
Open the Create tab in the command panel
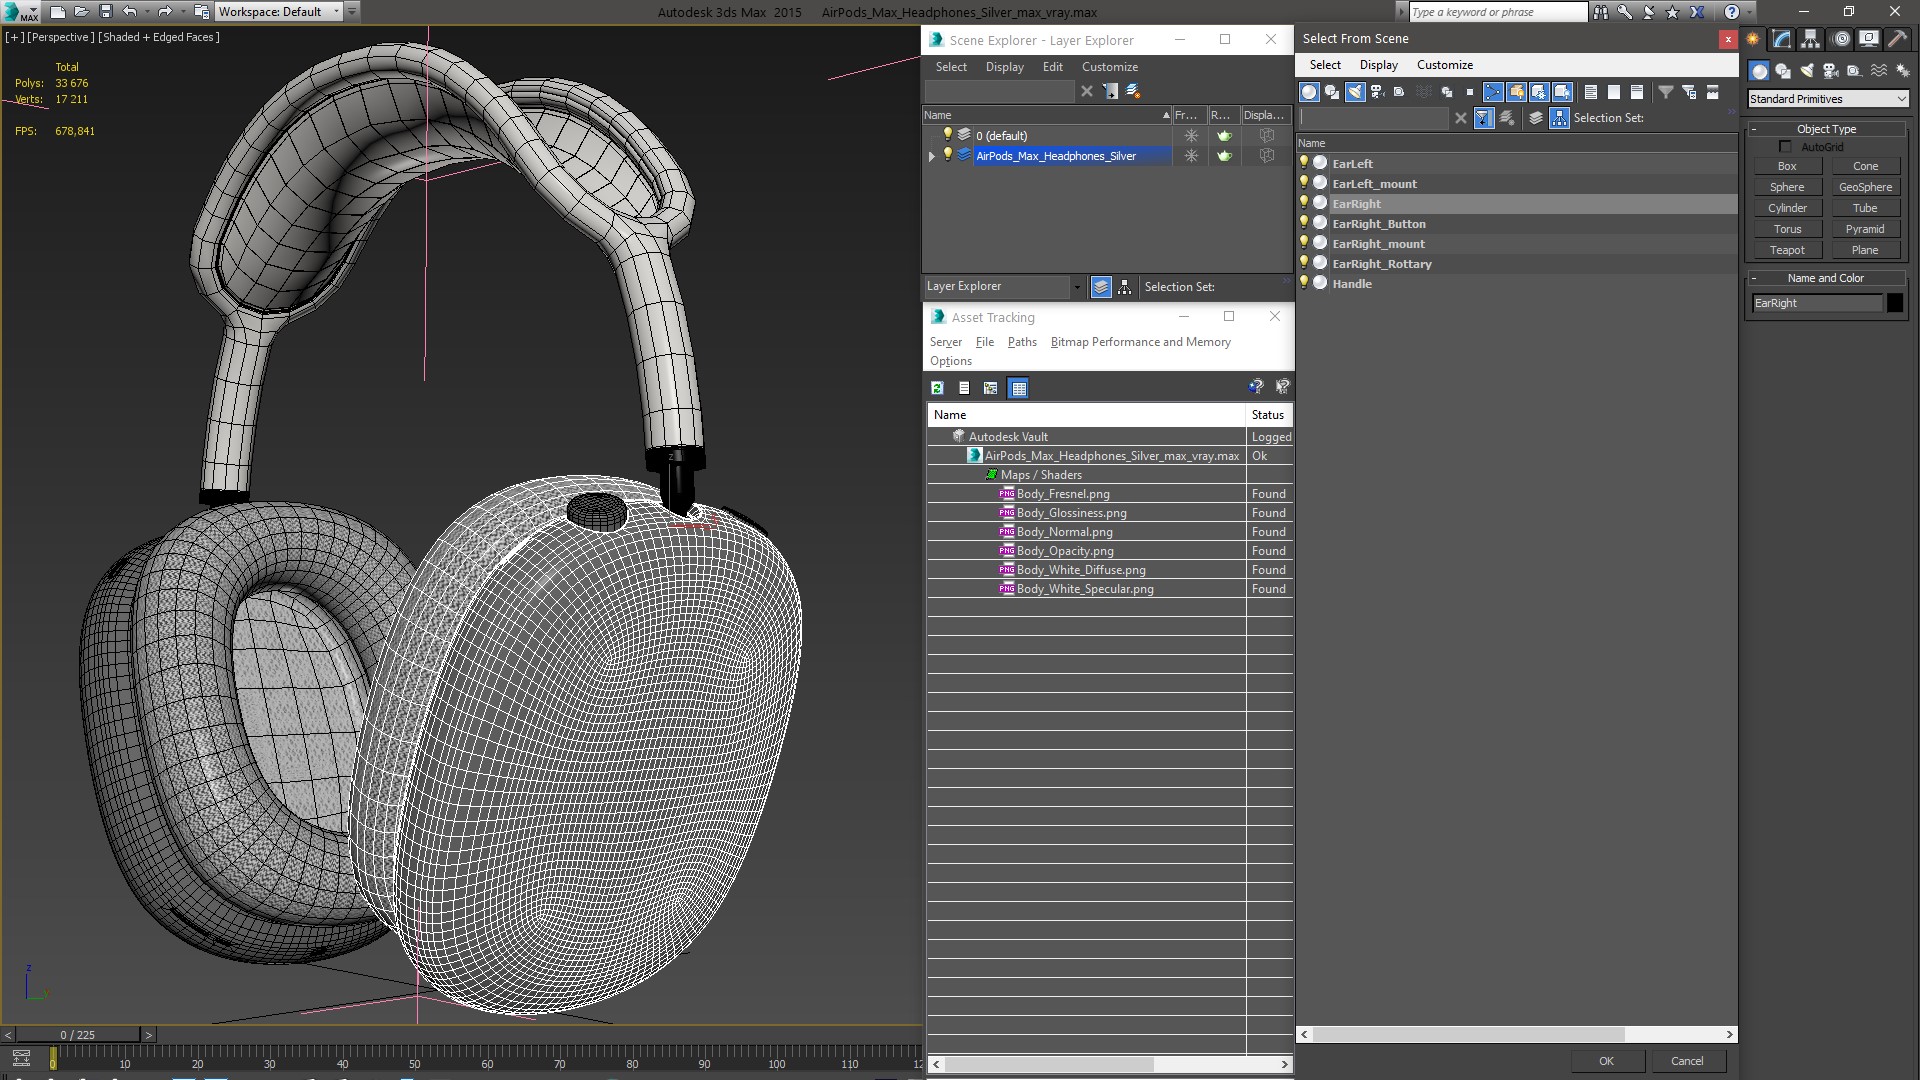(1753, 40)
